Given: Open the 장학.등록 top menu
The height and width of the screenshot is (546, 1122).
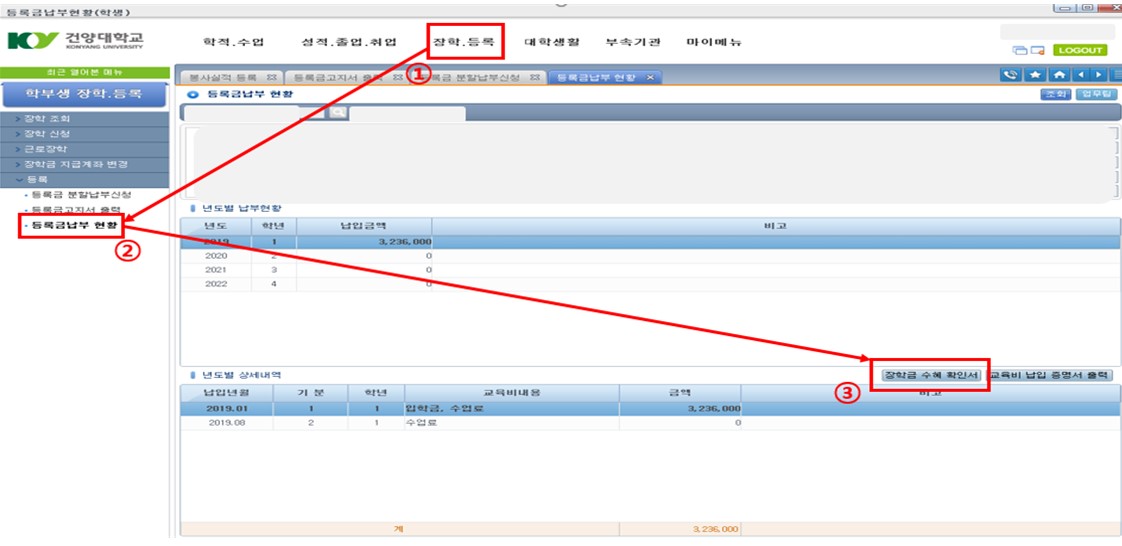Looking at the screenshot, I should 464,43.
